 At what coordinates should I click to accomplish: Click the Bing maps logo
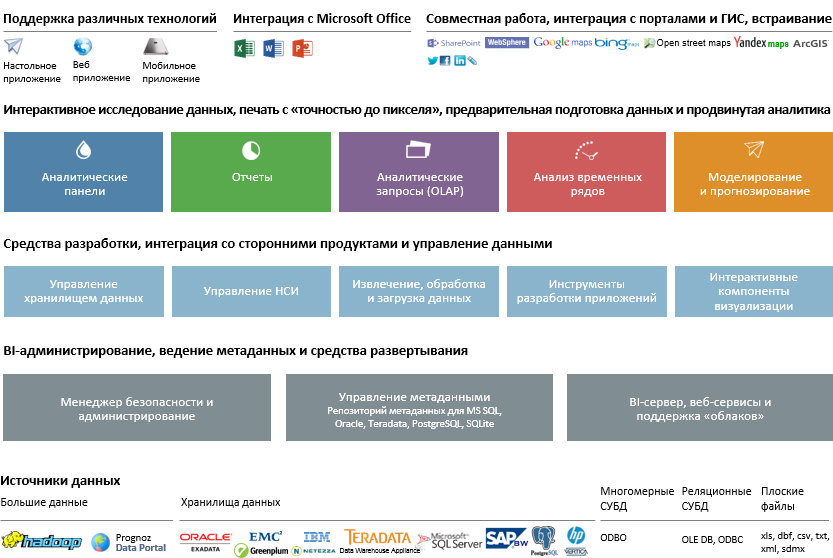pyautogui.click(x=617, y=43)
